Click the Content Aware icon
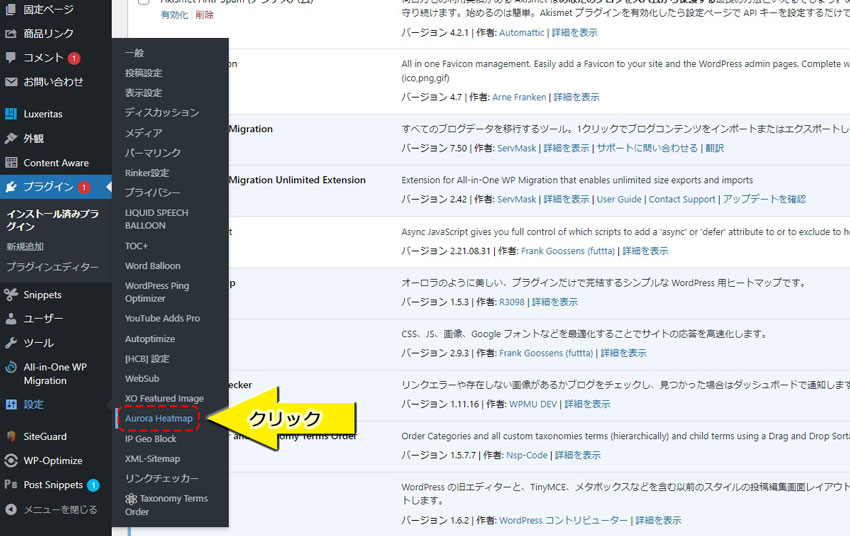 (11, 163)
